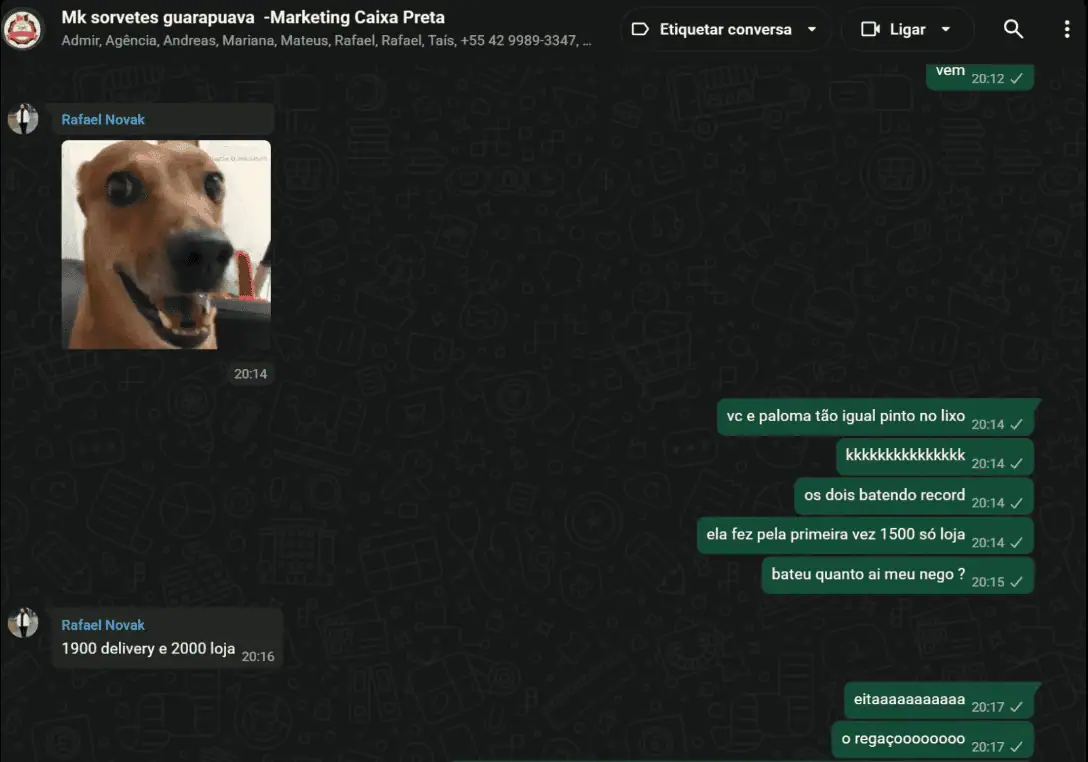Click the group members list under the title
Viewport: 1088px width, 762px height.
[x=325, y=41]
